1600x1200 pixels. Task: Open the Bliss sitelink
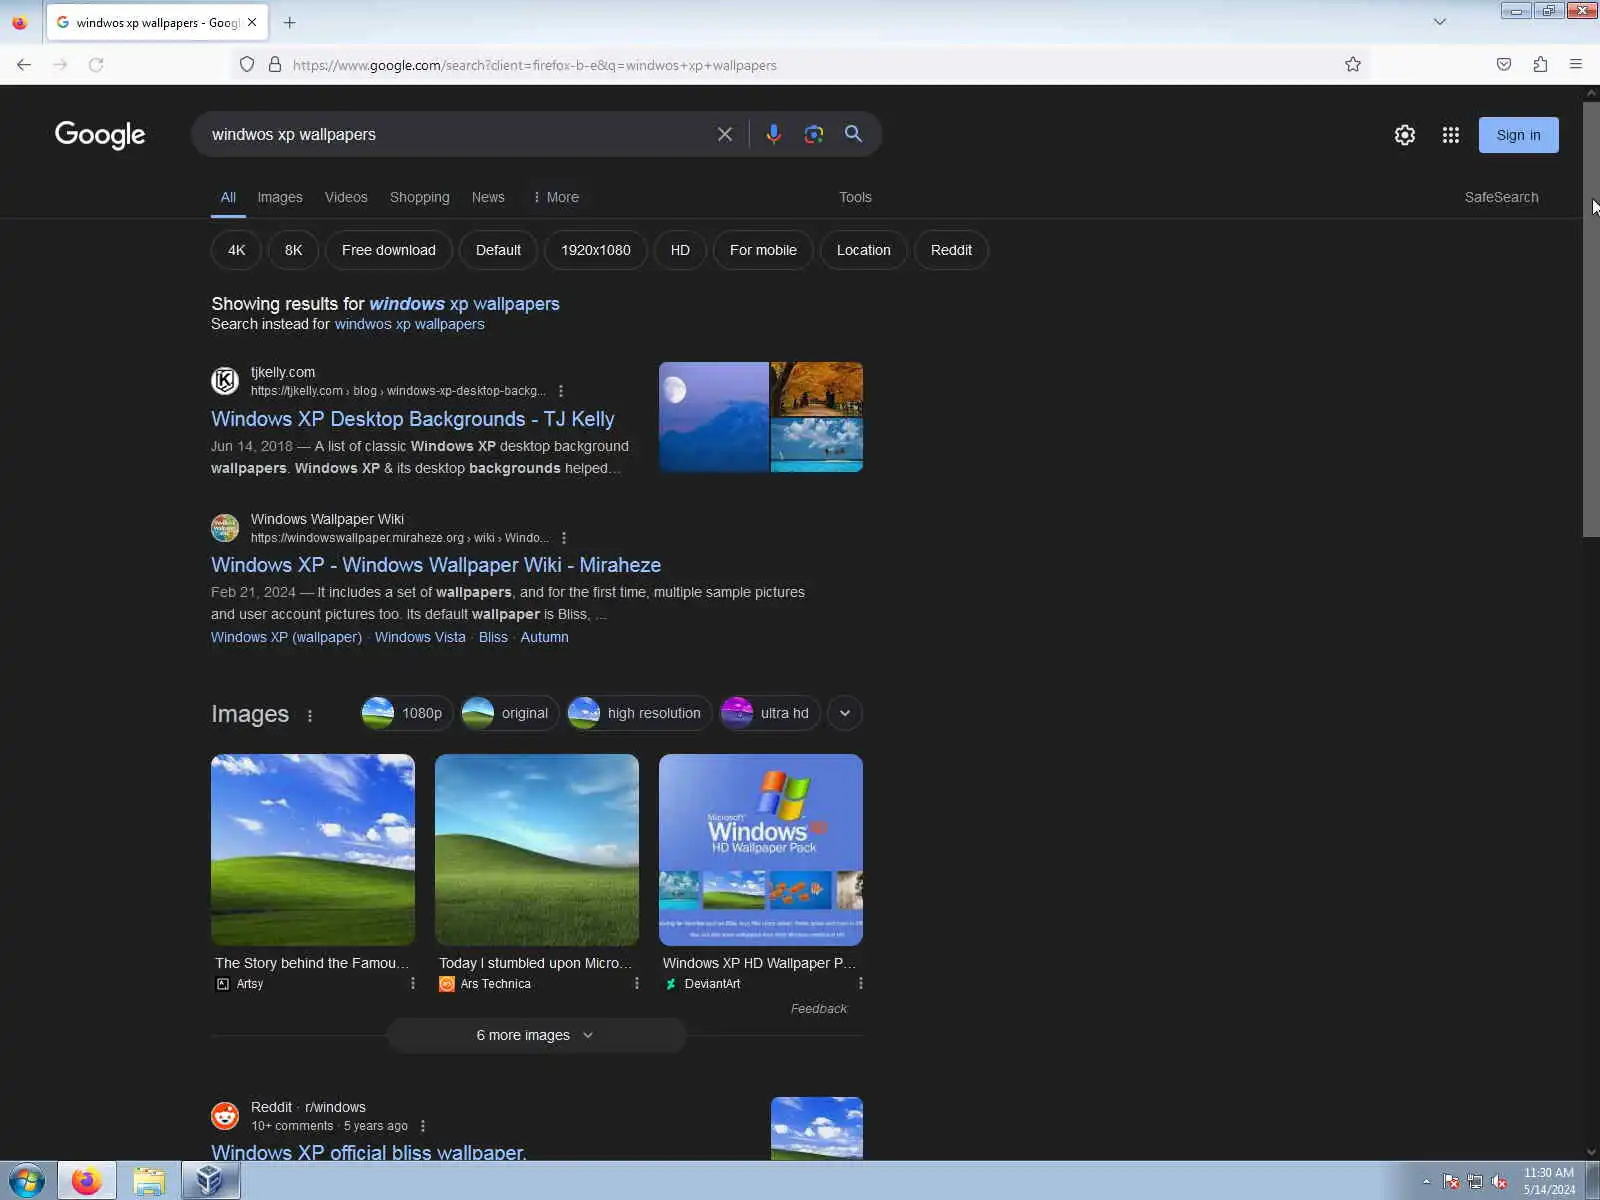pos(493,637)
